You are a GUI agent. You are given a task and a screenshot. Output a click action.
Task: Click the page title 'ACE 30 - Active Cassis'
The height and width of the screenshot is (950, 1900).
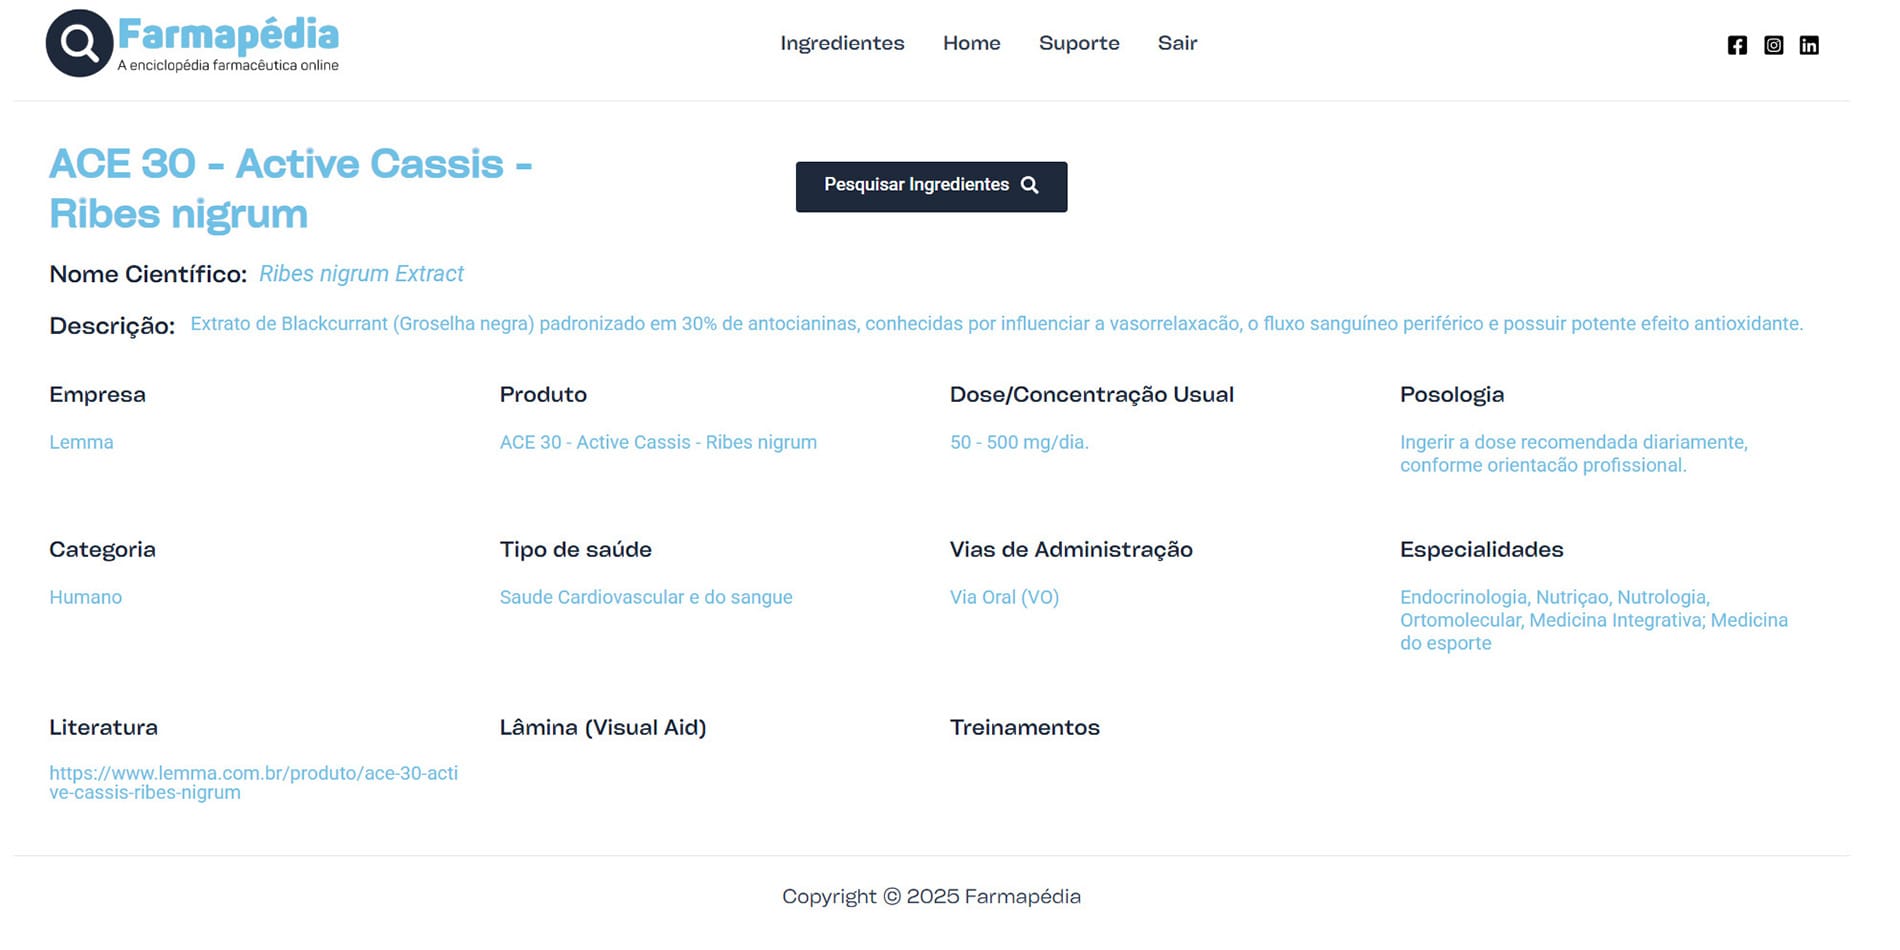[290, 188]
